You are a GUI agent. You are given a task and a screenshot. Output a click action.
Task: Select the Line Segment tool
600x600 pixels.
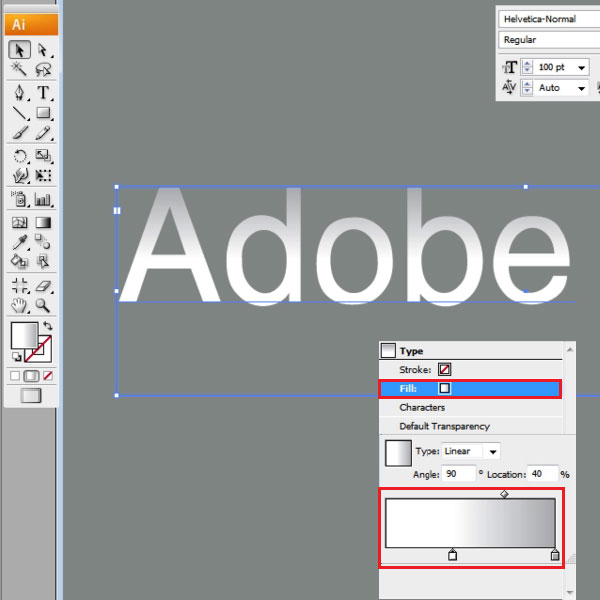20,112
